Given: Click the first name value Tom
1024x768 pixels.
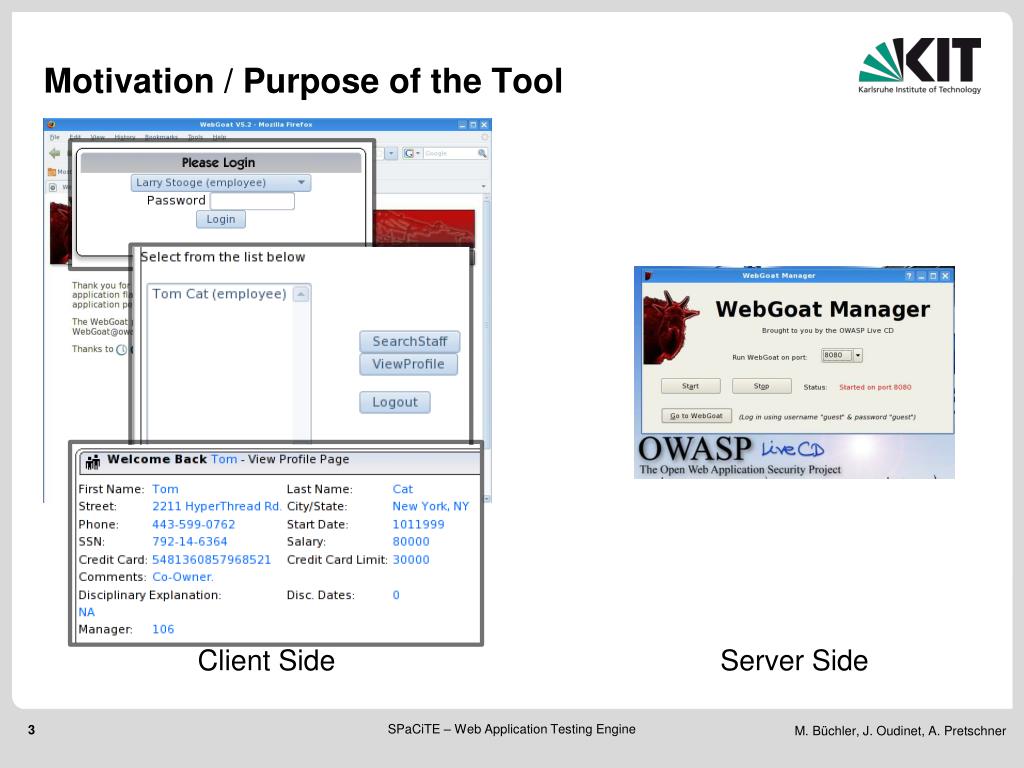Looking at the screenshot, I should click(x=165, y=489).
